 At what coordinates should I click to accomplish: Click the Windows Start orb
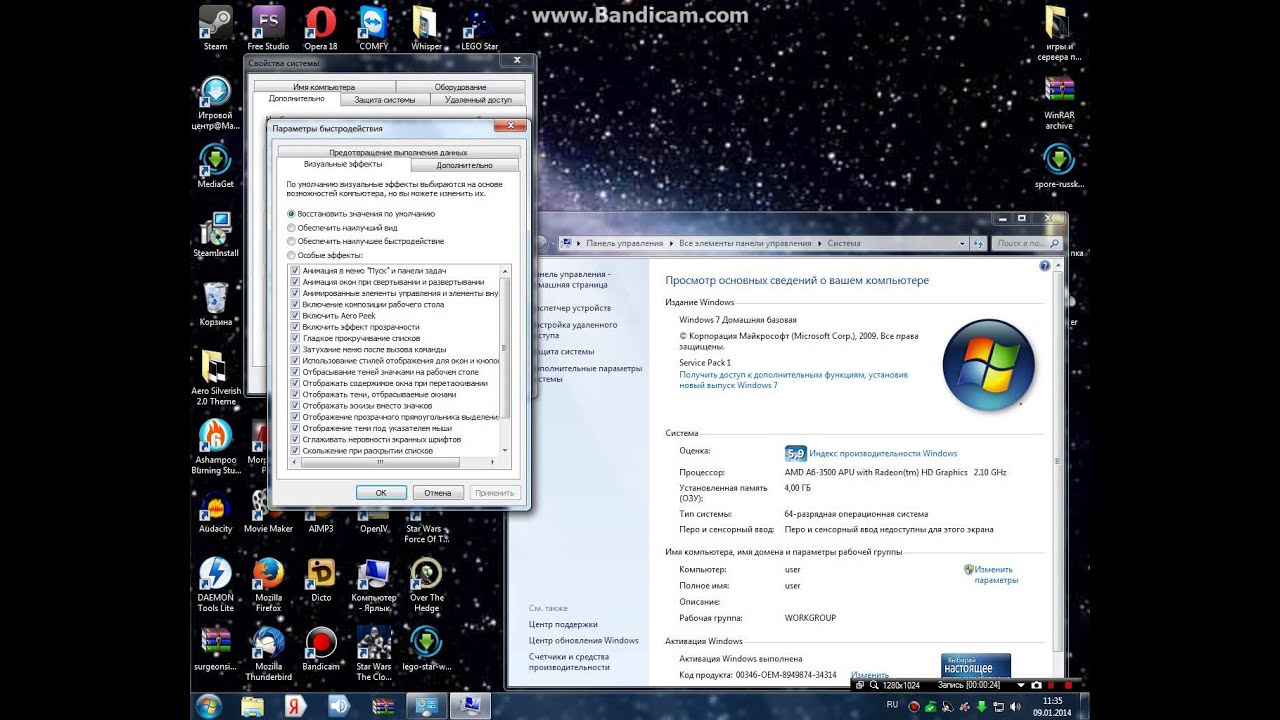[x=209, y=706]
